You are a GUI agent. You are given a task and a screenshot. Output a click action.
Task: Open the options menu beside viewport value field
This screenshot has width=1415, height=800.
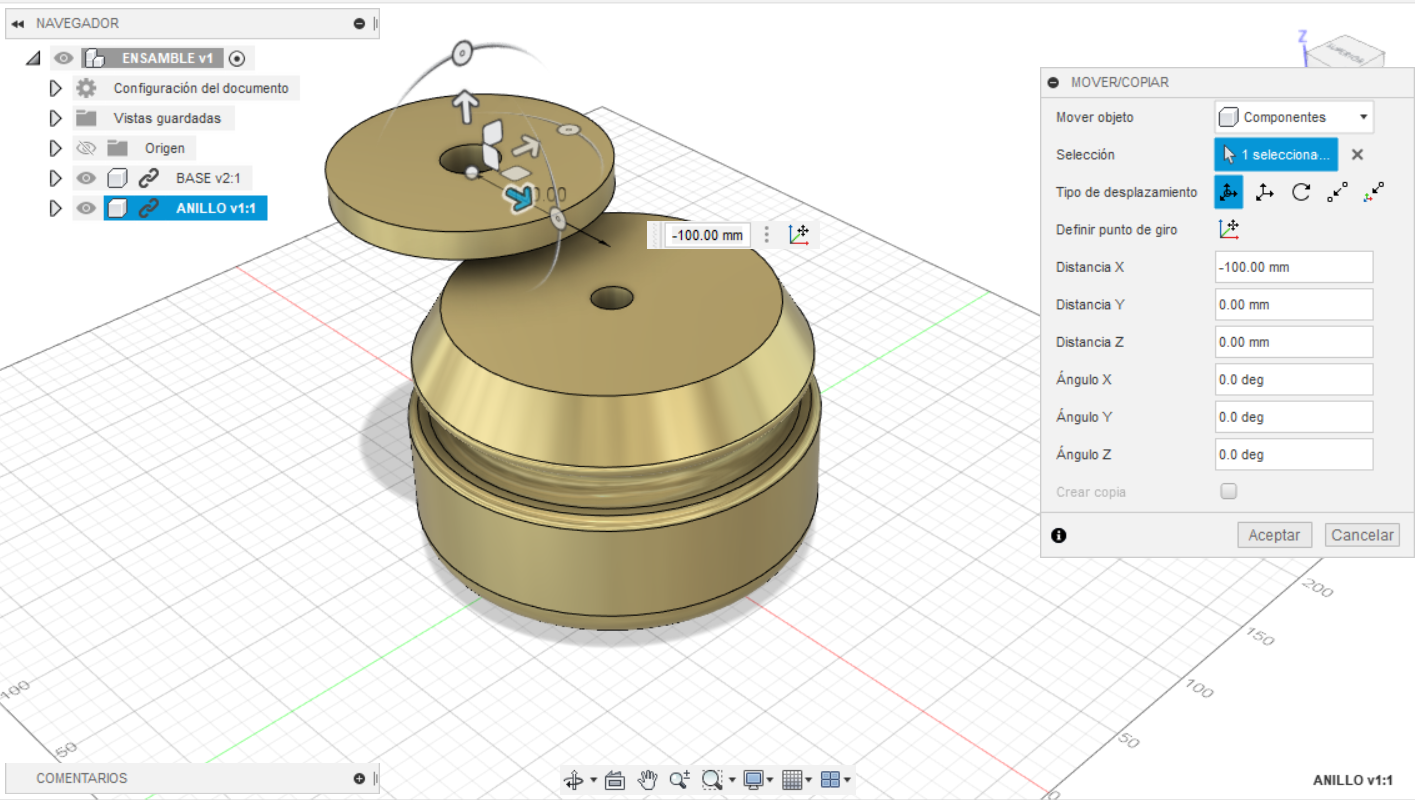pos(767,235)
